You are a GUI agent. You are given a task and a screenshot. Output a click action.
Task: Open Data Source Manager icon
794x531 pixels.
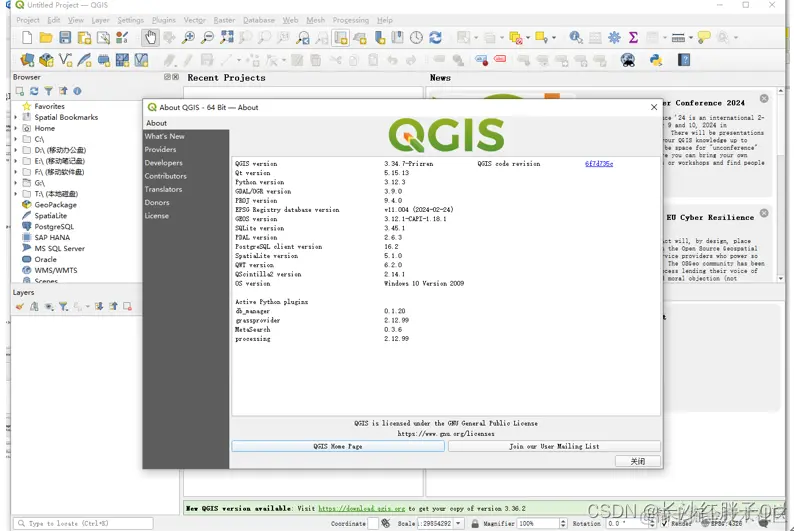(x=27, y=60)
